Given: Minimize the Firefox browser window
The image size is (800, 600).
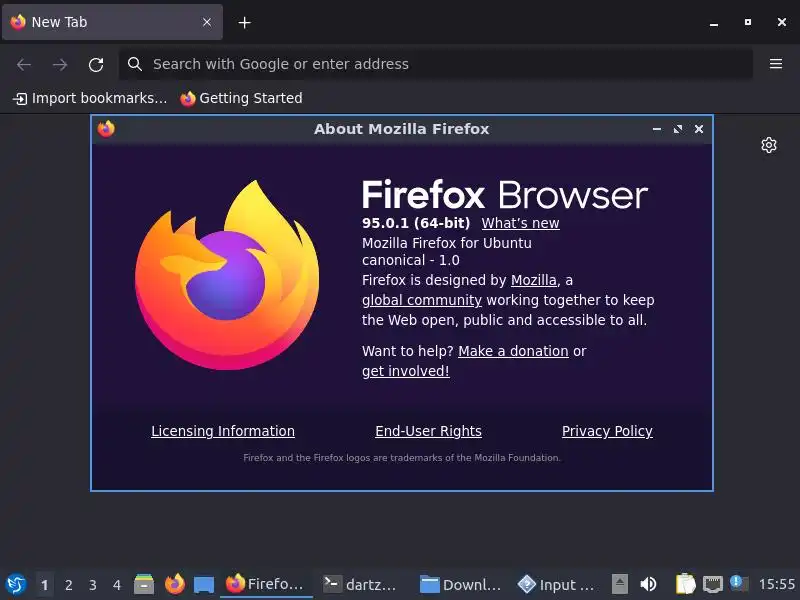Looking at the screenshot, I should click(714, 22).
